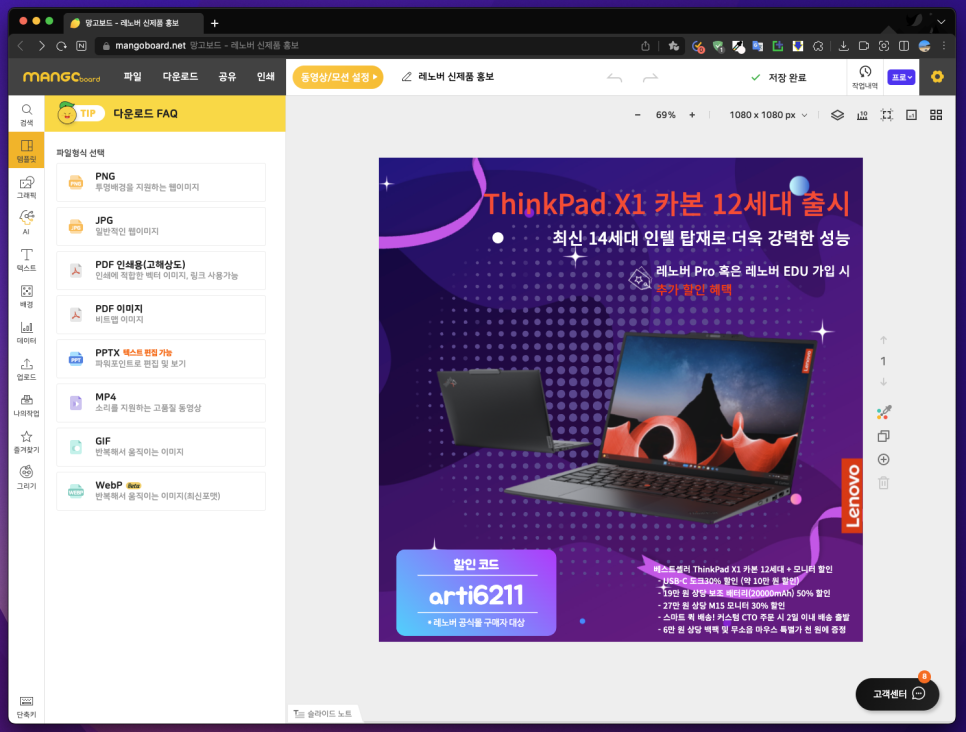Viewport: 966px width, 732px height.
Task: Select WebP beta format
Action: pos(161,491)
